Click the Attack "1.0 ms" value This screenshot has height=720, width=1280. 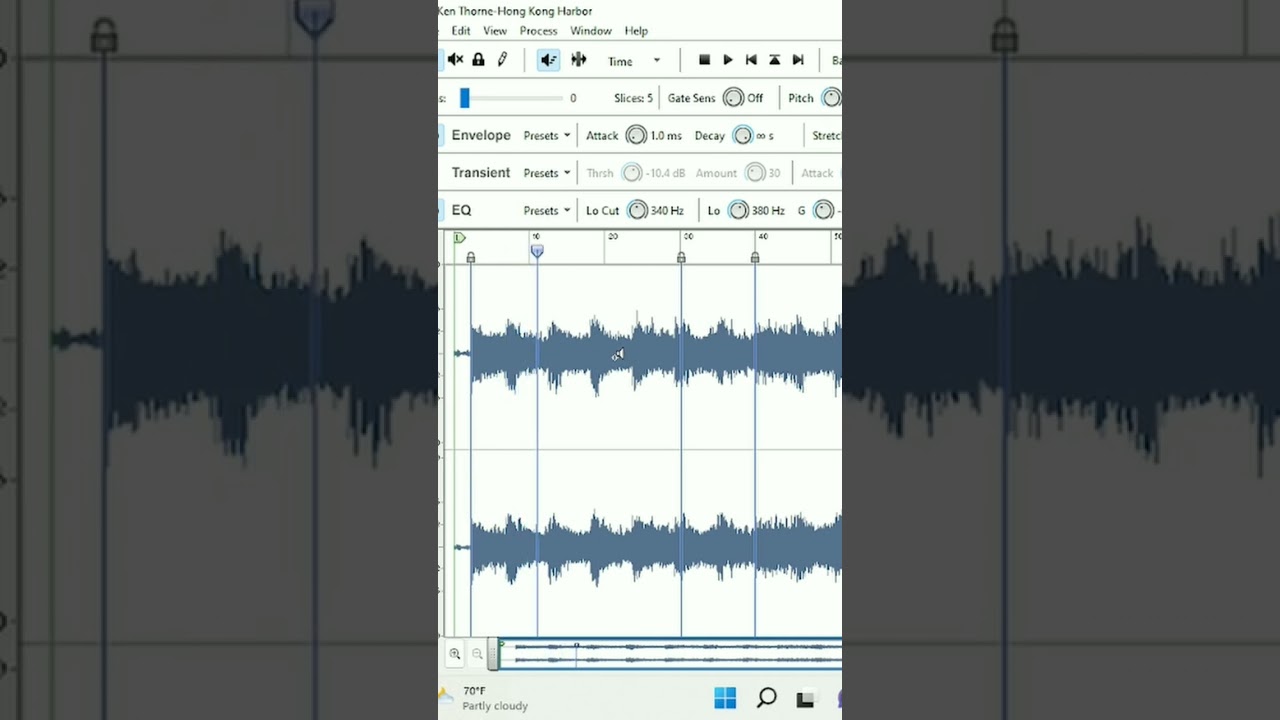[666, 136]
